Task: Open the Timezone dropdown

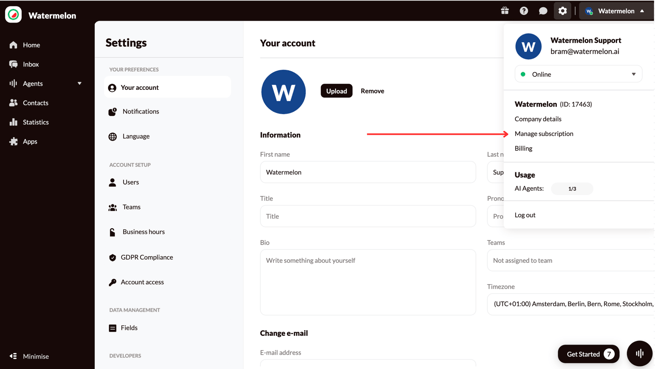Action: click(571, 304)
